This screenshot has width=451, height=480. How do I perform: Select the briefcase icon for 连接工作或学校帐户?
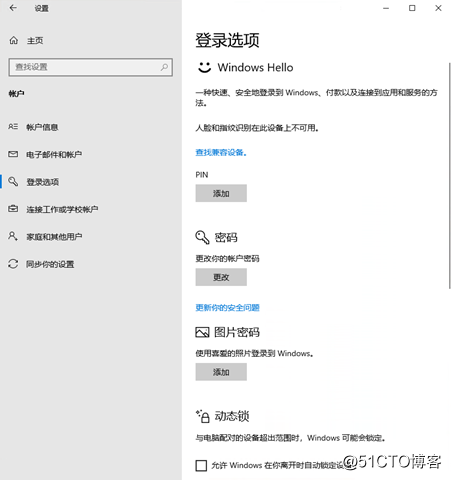[13, 209]
